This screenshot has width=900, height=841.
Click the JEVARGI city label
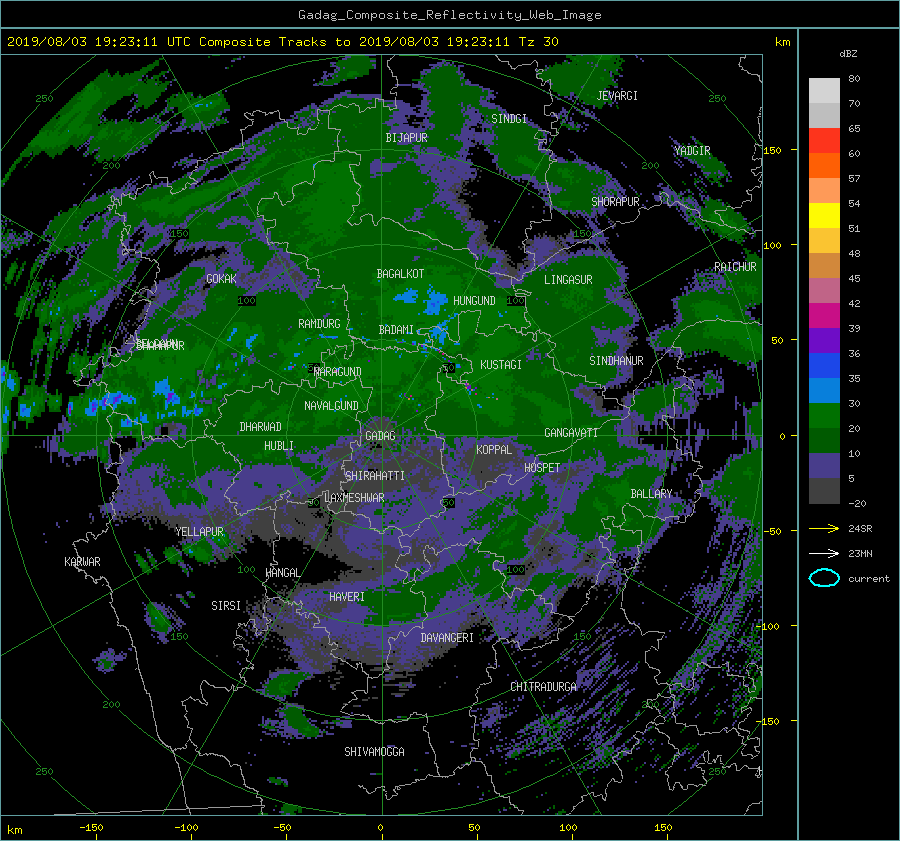(617, 96)
